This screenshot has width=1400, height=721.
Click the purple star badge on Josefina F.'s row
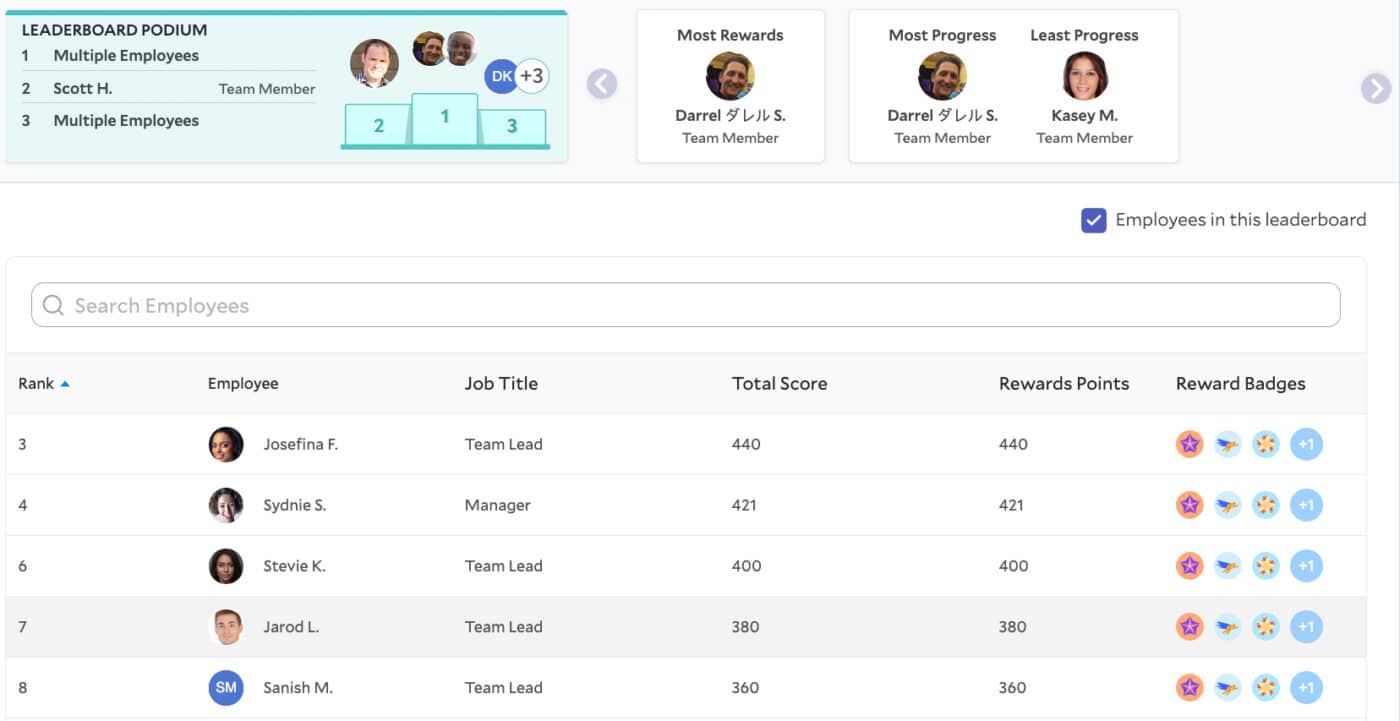(x=1189, y=443)
